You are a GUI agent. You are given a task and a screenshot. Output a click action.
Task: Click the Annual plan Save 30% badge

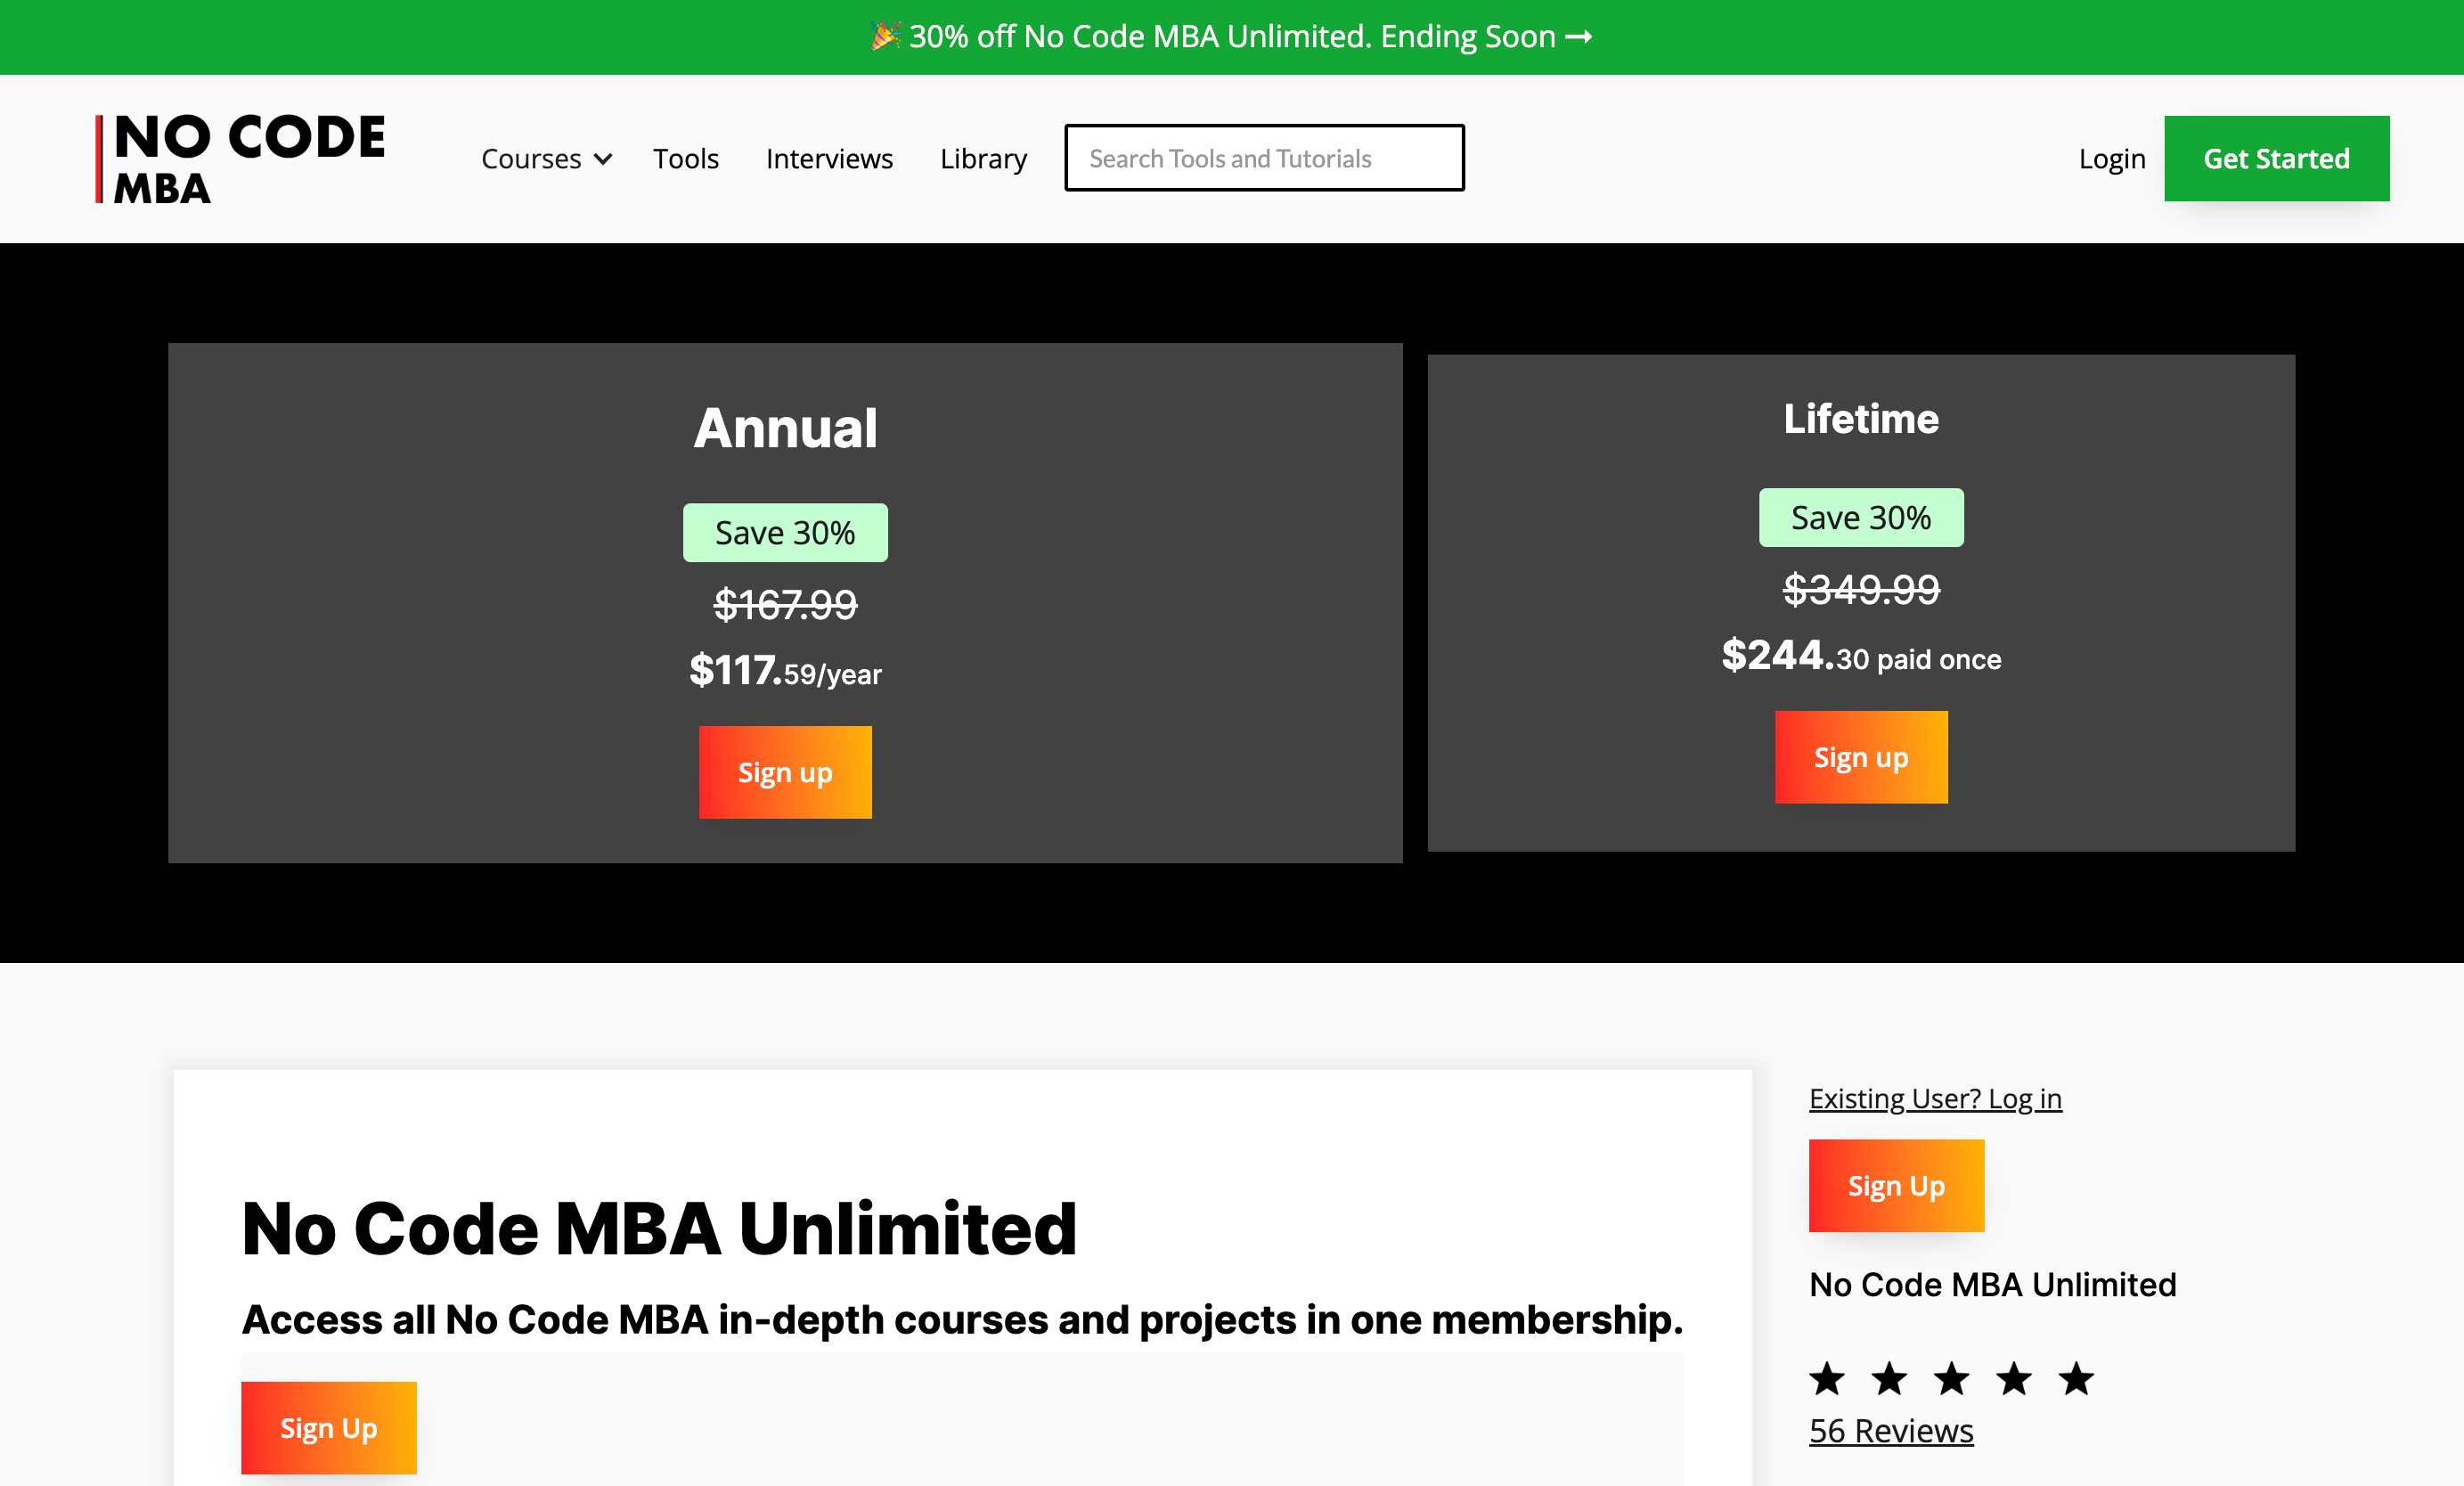[785, 533]
